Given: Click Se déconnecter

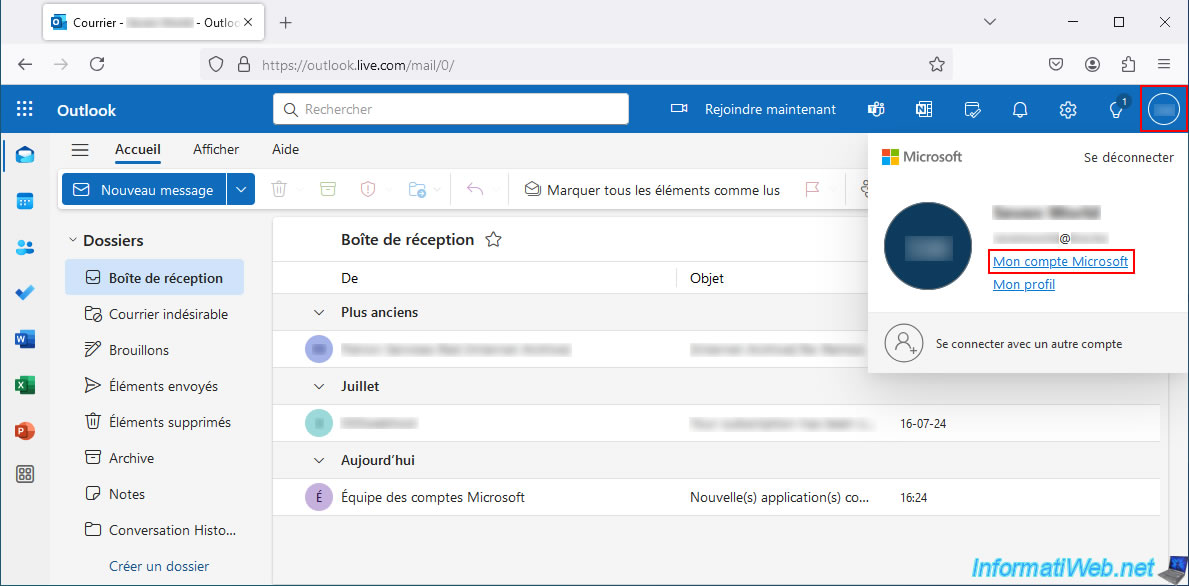Looking at the screenshot, I should (x=1128, y=158).
